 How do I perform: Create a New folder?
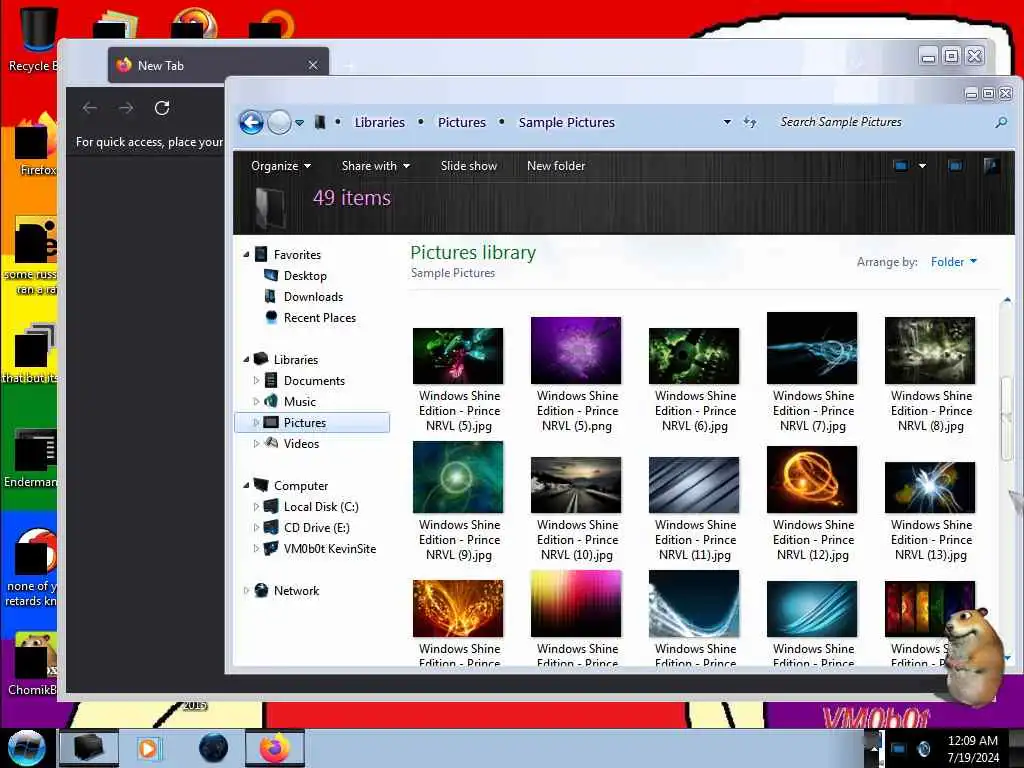pyautogui.click(x=556, y=166)
